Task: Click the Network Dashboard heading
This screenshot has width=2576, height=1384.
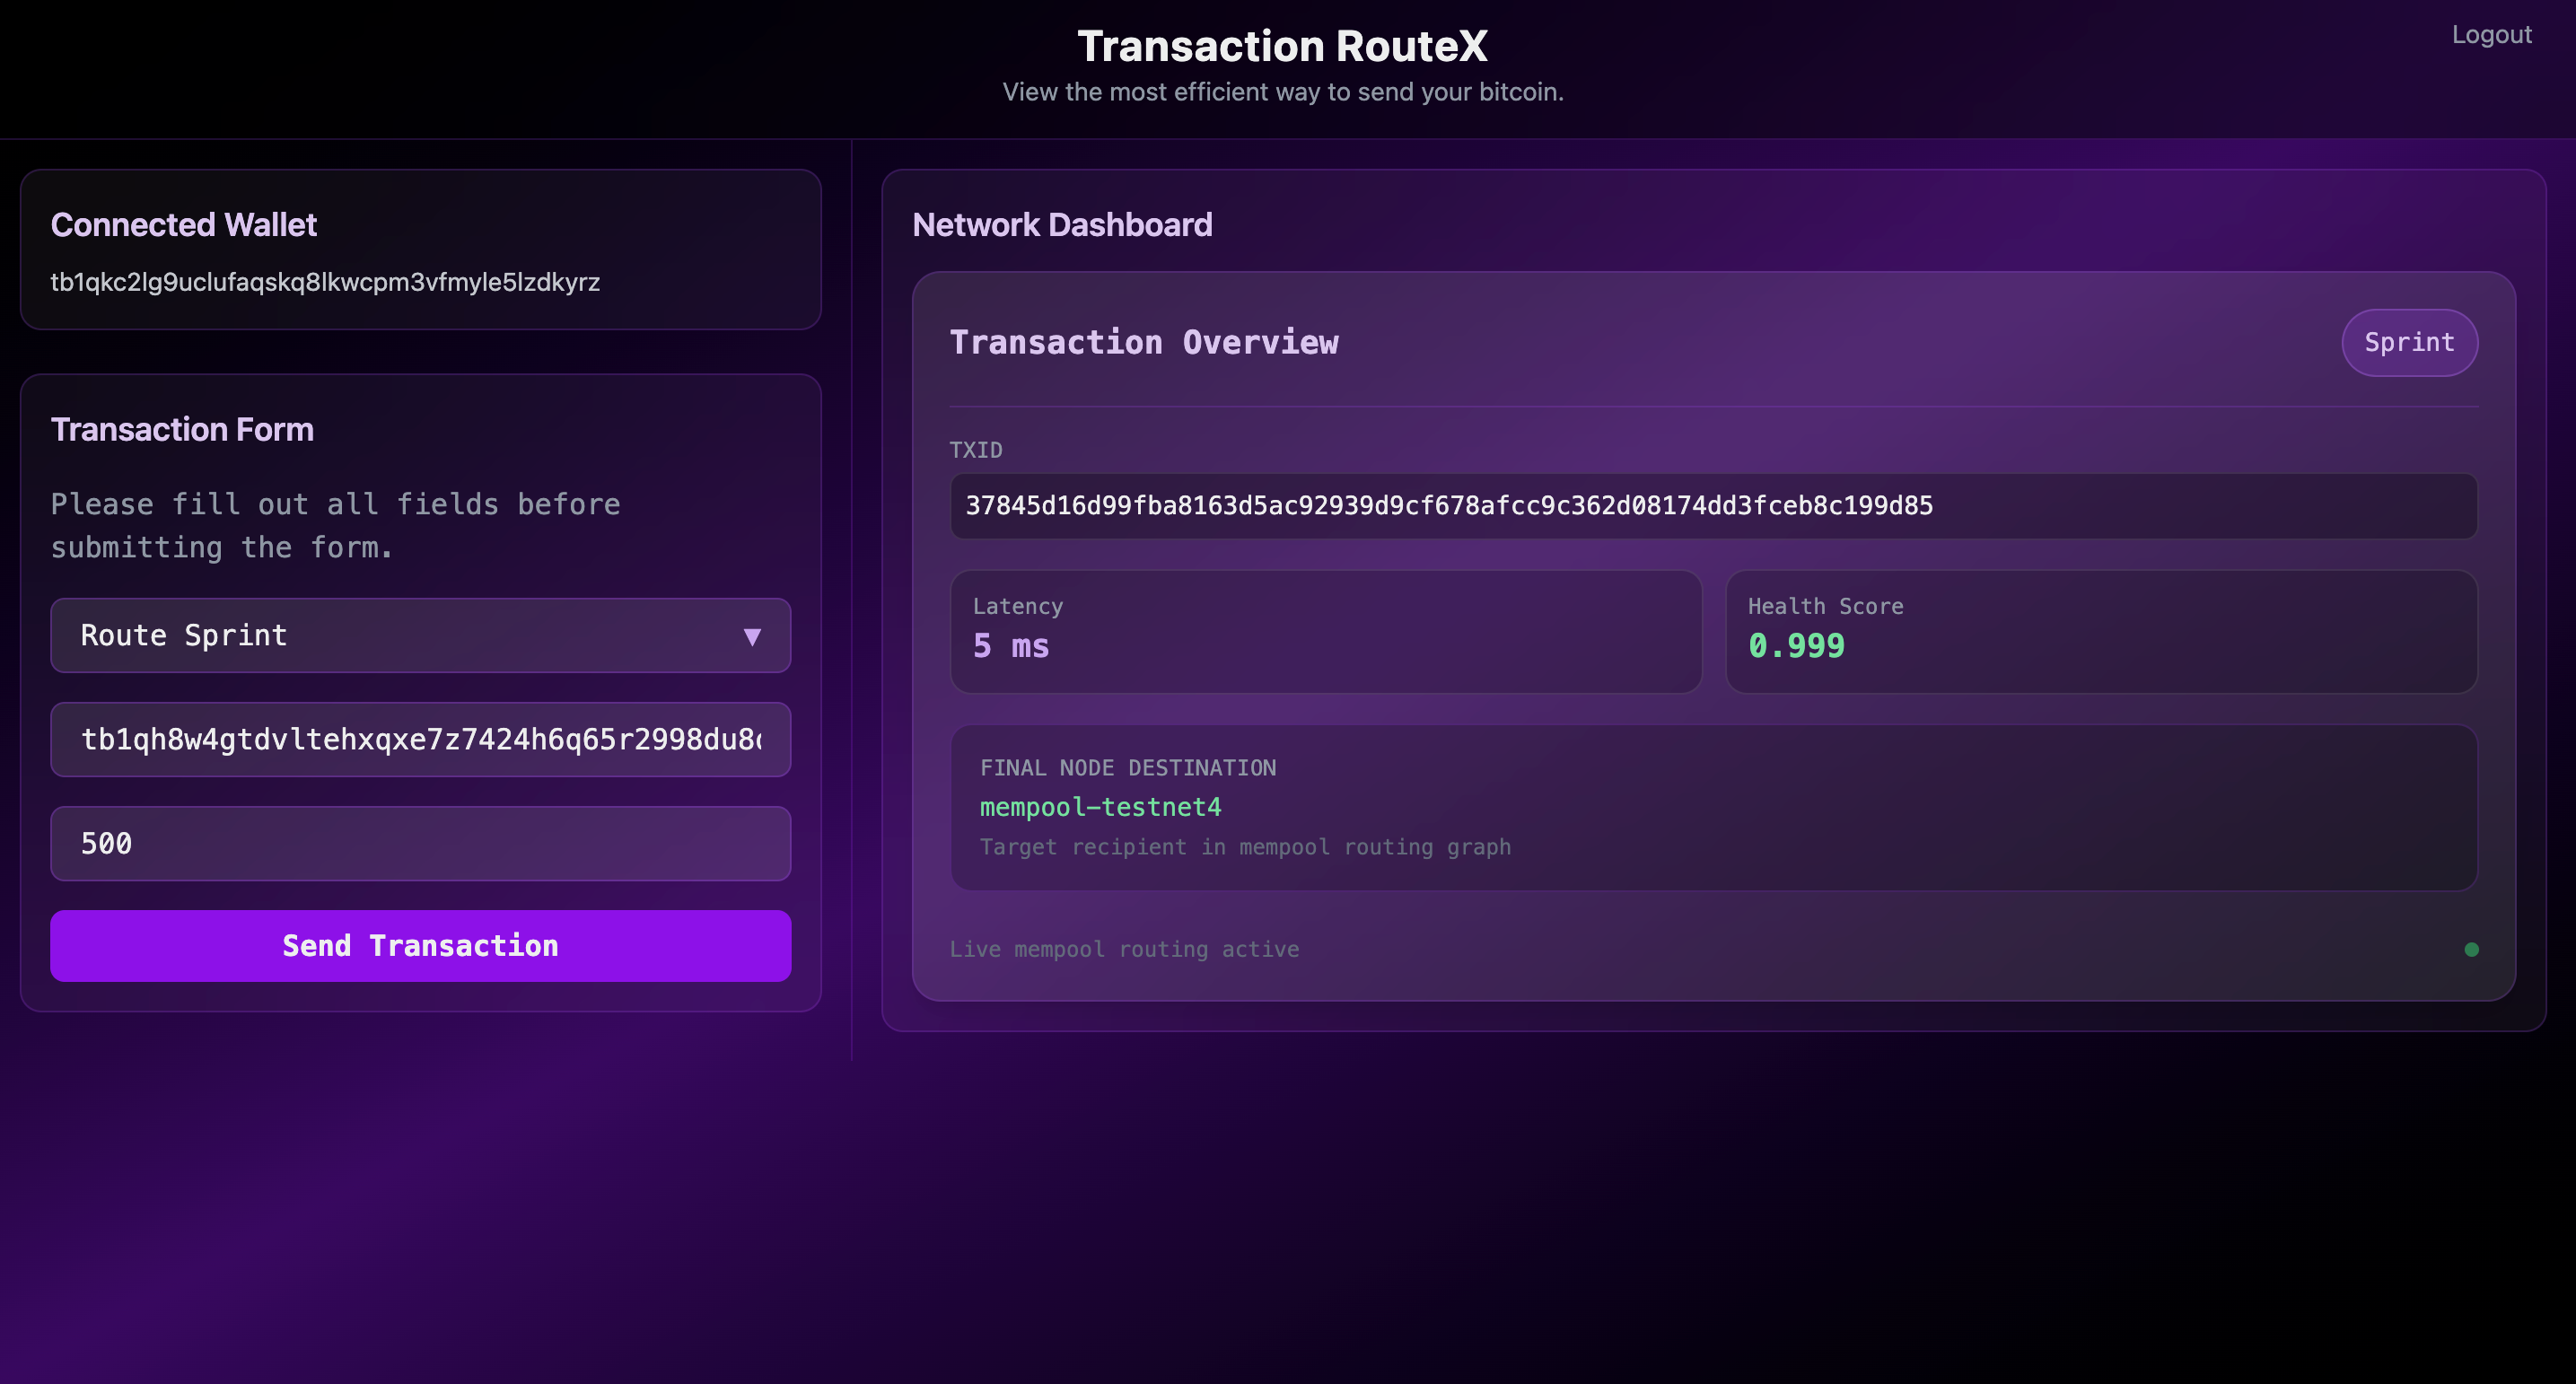Action: (1062, 225)
